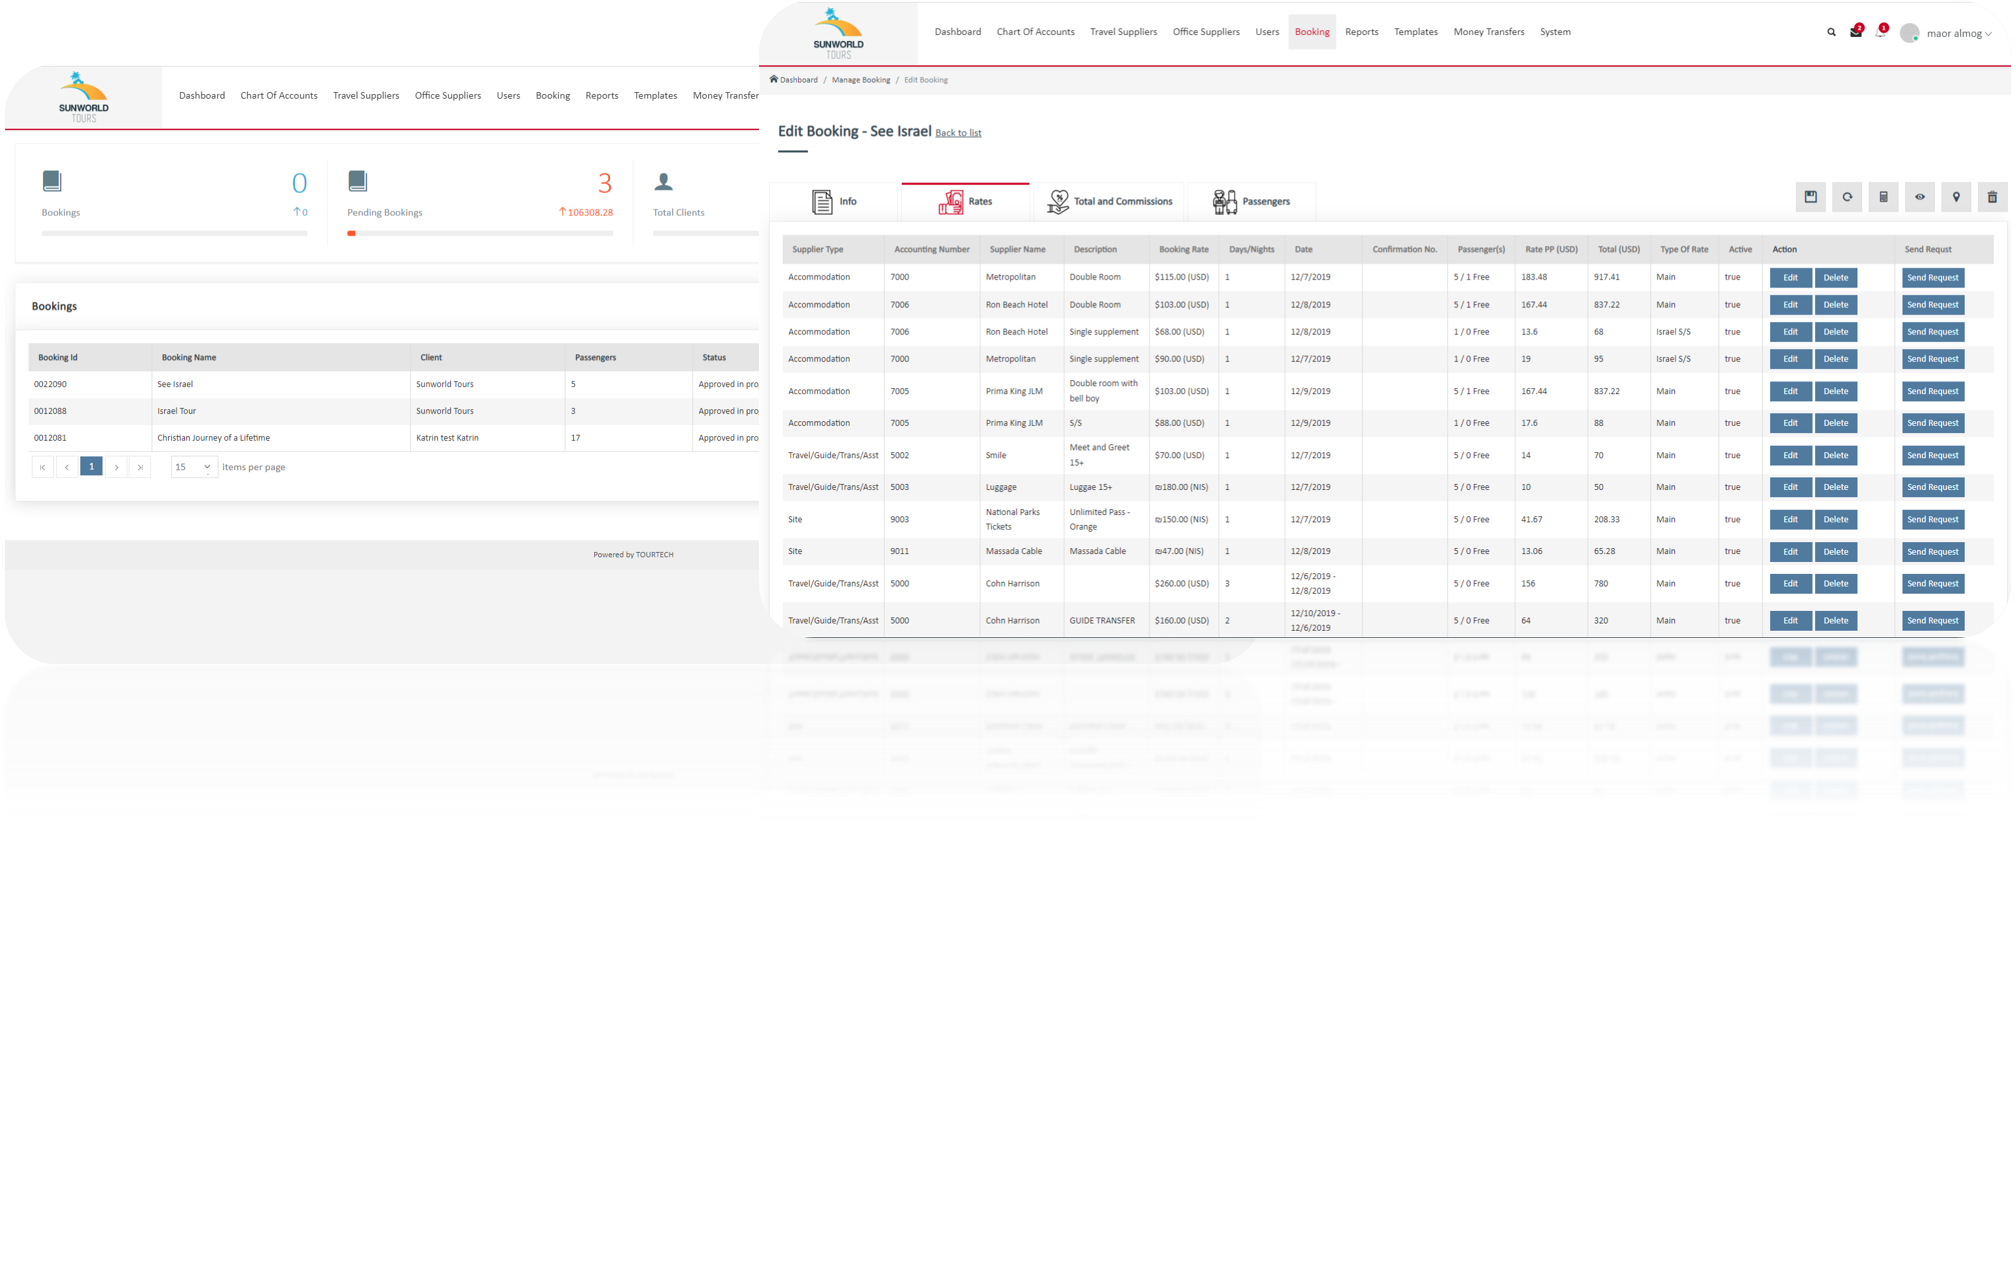Open the Reports menu in right window
Screen dimensions: 2016x1283
click(1361, 32)
